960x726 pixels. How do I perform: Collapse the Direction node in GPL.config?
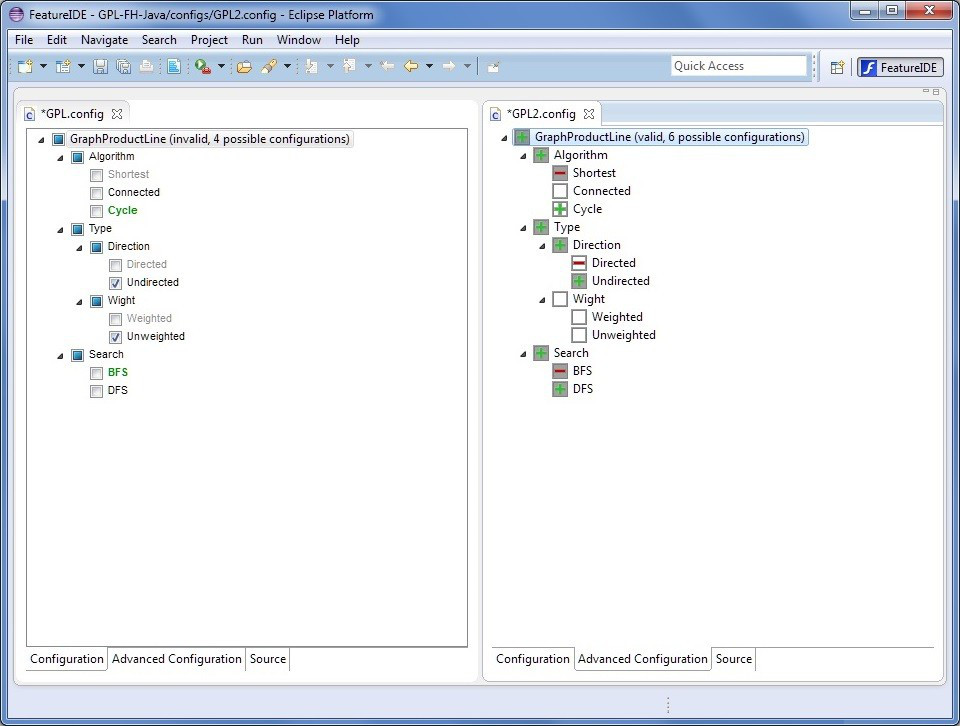[x=79, y=248]
